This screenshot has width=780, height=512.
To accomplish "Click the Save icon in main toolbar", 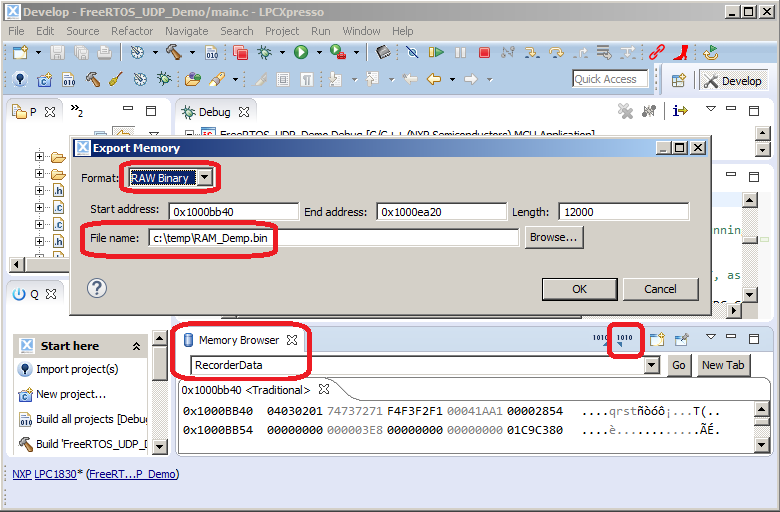I will (x=57, y=52).
